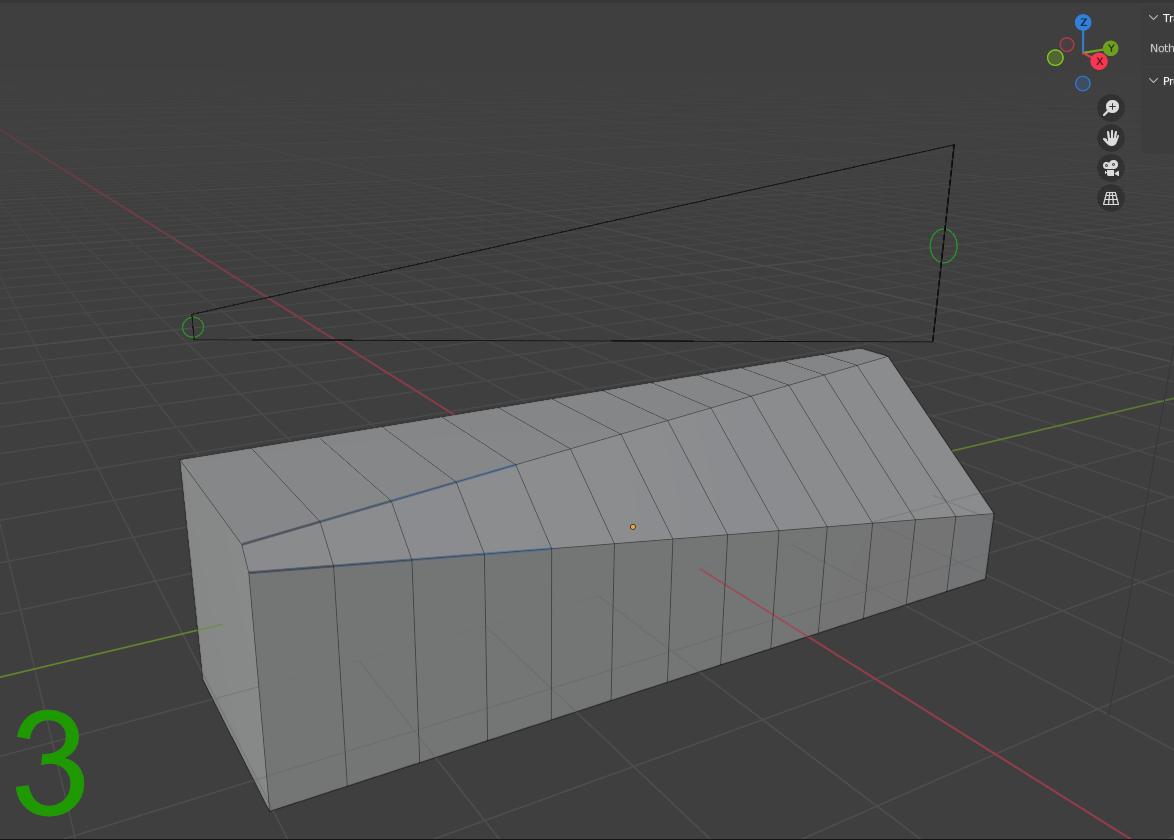
Task: Click the hollow blue negative Z gizmo circle
Action: (1083, 84)
